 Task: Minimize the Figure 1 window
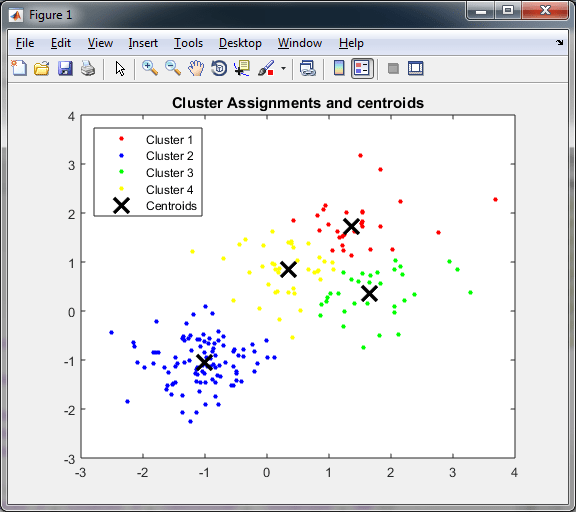[x=480, y=10]
